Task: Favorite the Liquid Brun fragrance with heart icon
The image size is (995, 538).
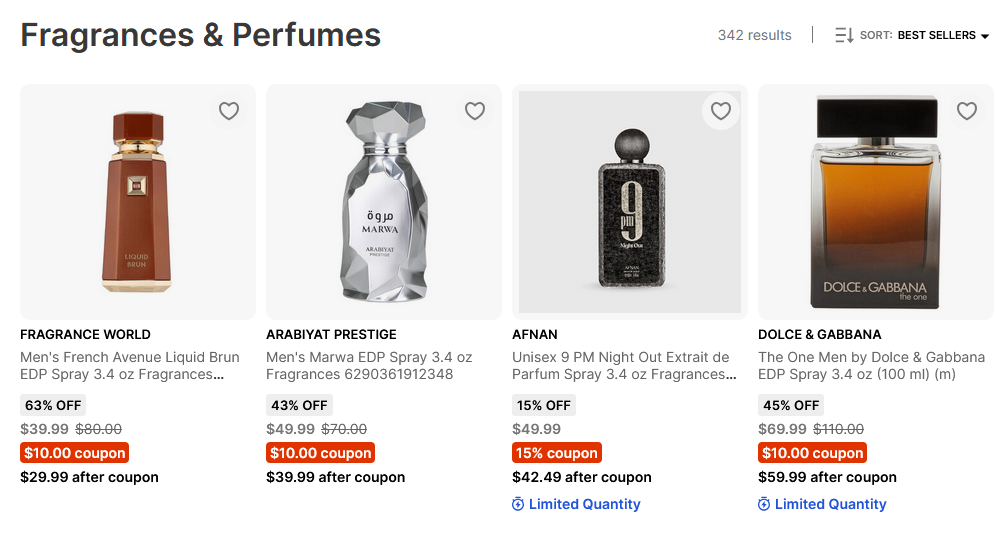Action: (229, 111)
